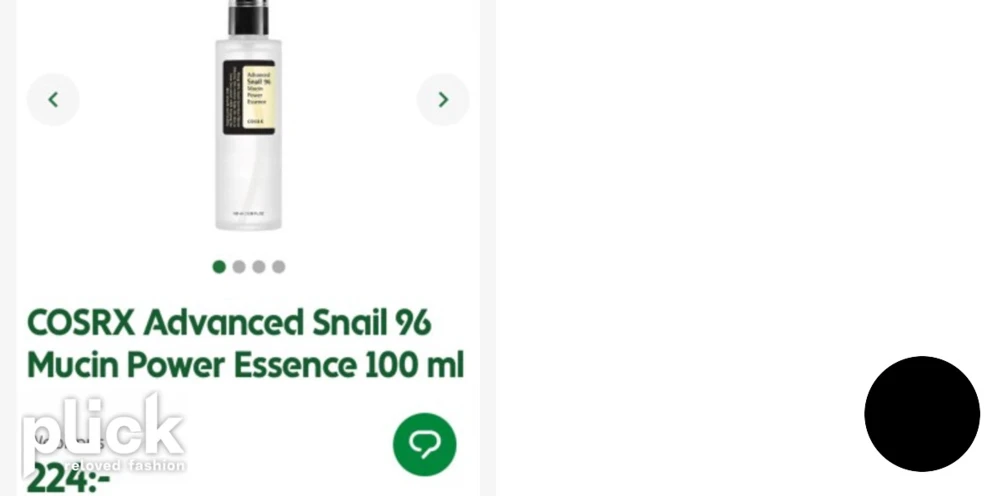Open the COSRX bottle product photo
Image resolution: width=1000 pixels, height=496 pixels.
pos(249,115)
